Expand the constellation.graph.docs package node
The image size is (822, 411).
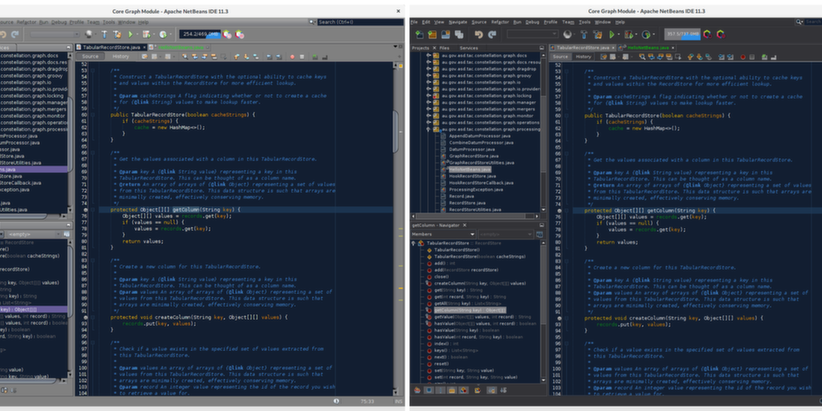[x=429, y=55]
